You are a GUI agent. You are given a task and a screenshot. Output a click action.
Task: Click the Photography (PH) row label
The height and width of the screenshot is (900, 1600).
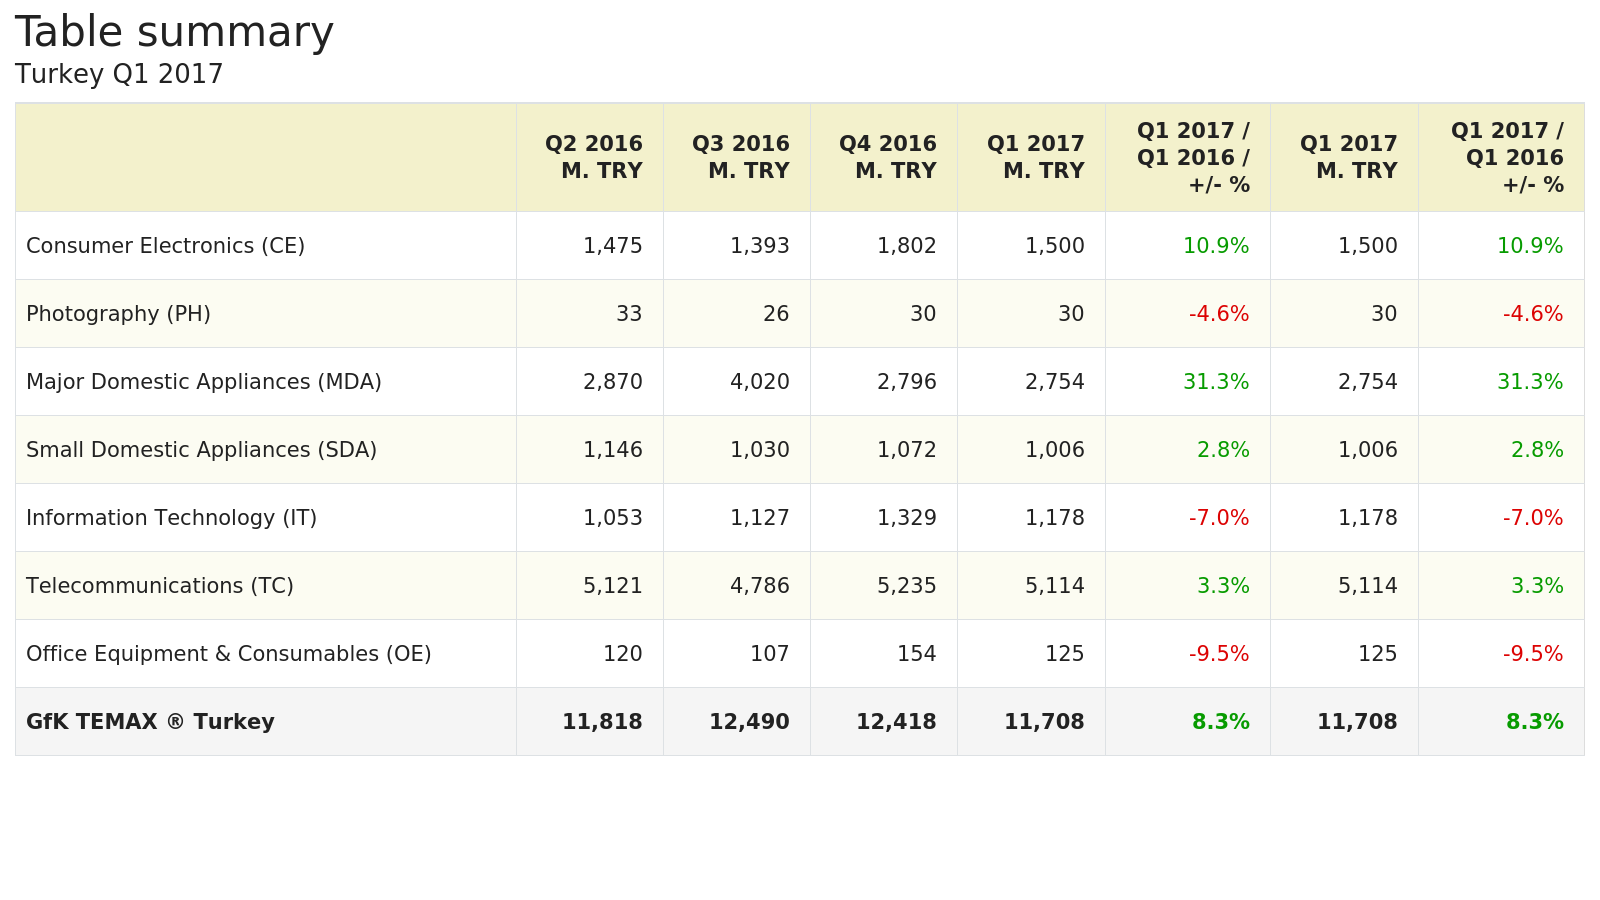coord(118,314)
